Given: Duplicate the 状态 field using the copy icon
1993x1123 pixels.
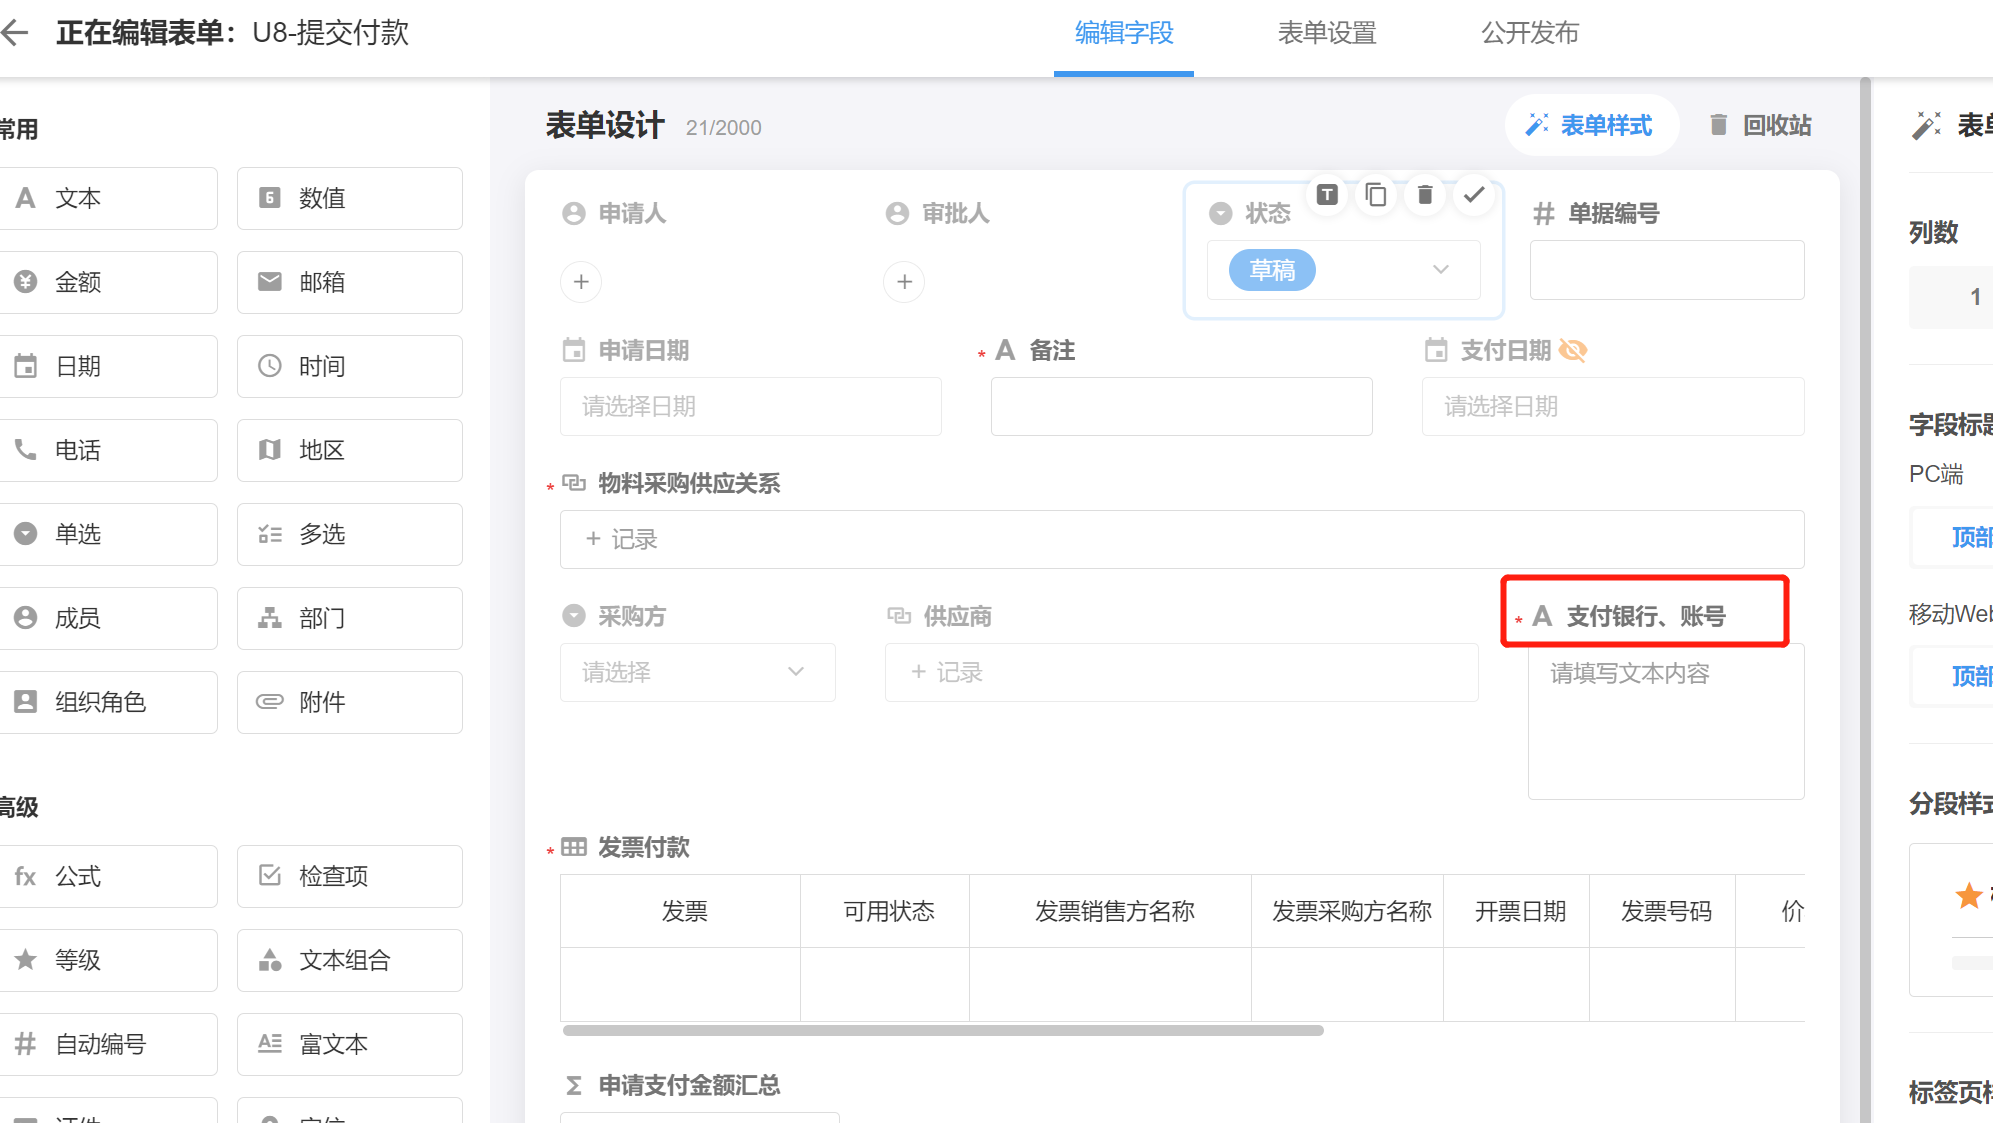Looking at the screenshot, I should pos(1375,196).
